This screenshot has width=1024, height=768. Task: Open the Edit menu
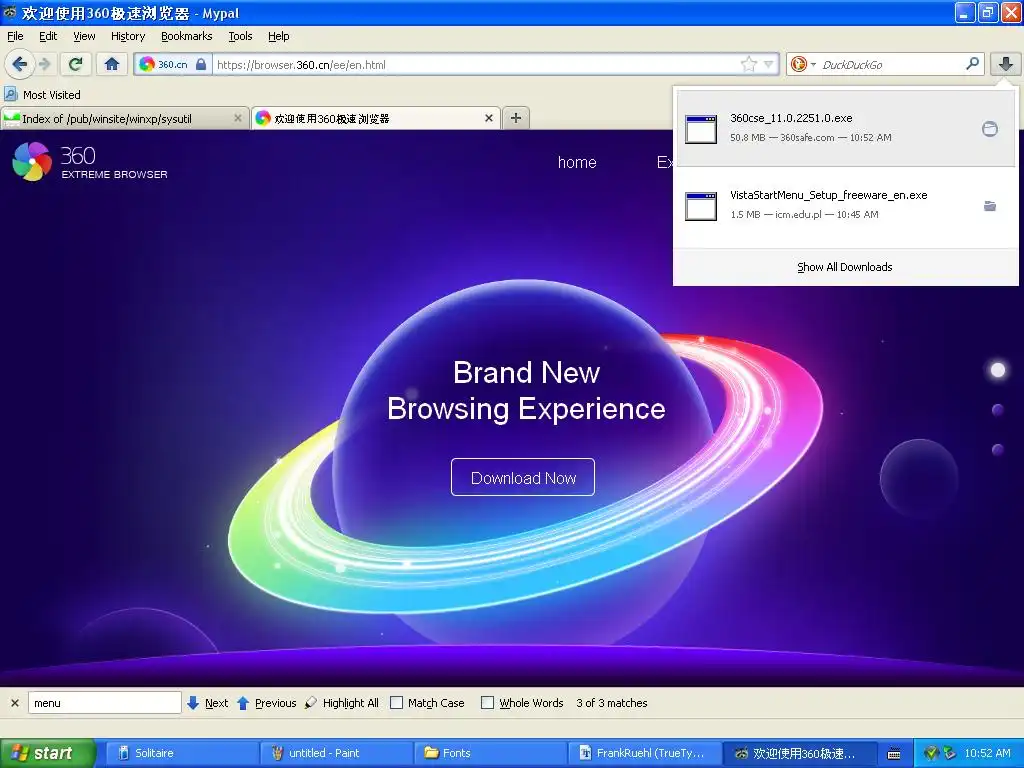tap(48, 36)
